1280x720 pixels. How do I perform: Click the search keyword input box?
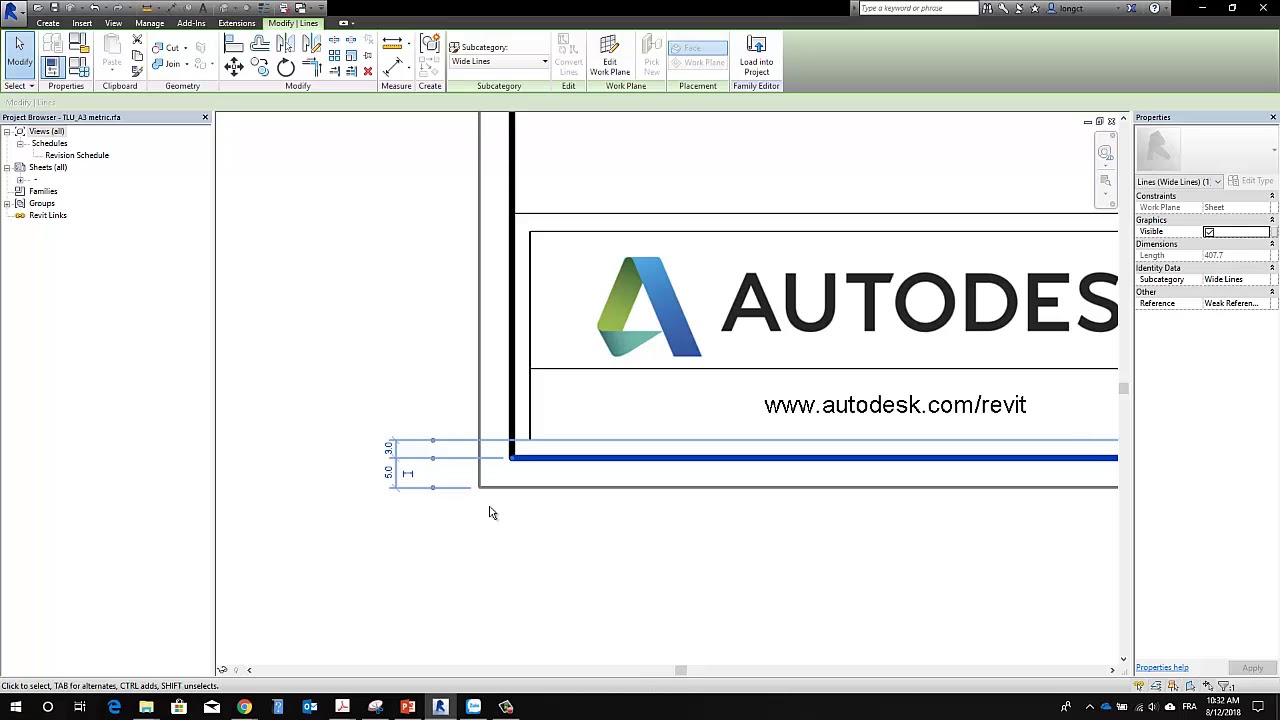tap(918, 8)
